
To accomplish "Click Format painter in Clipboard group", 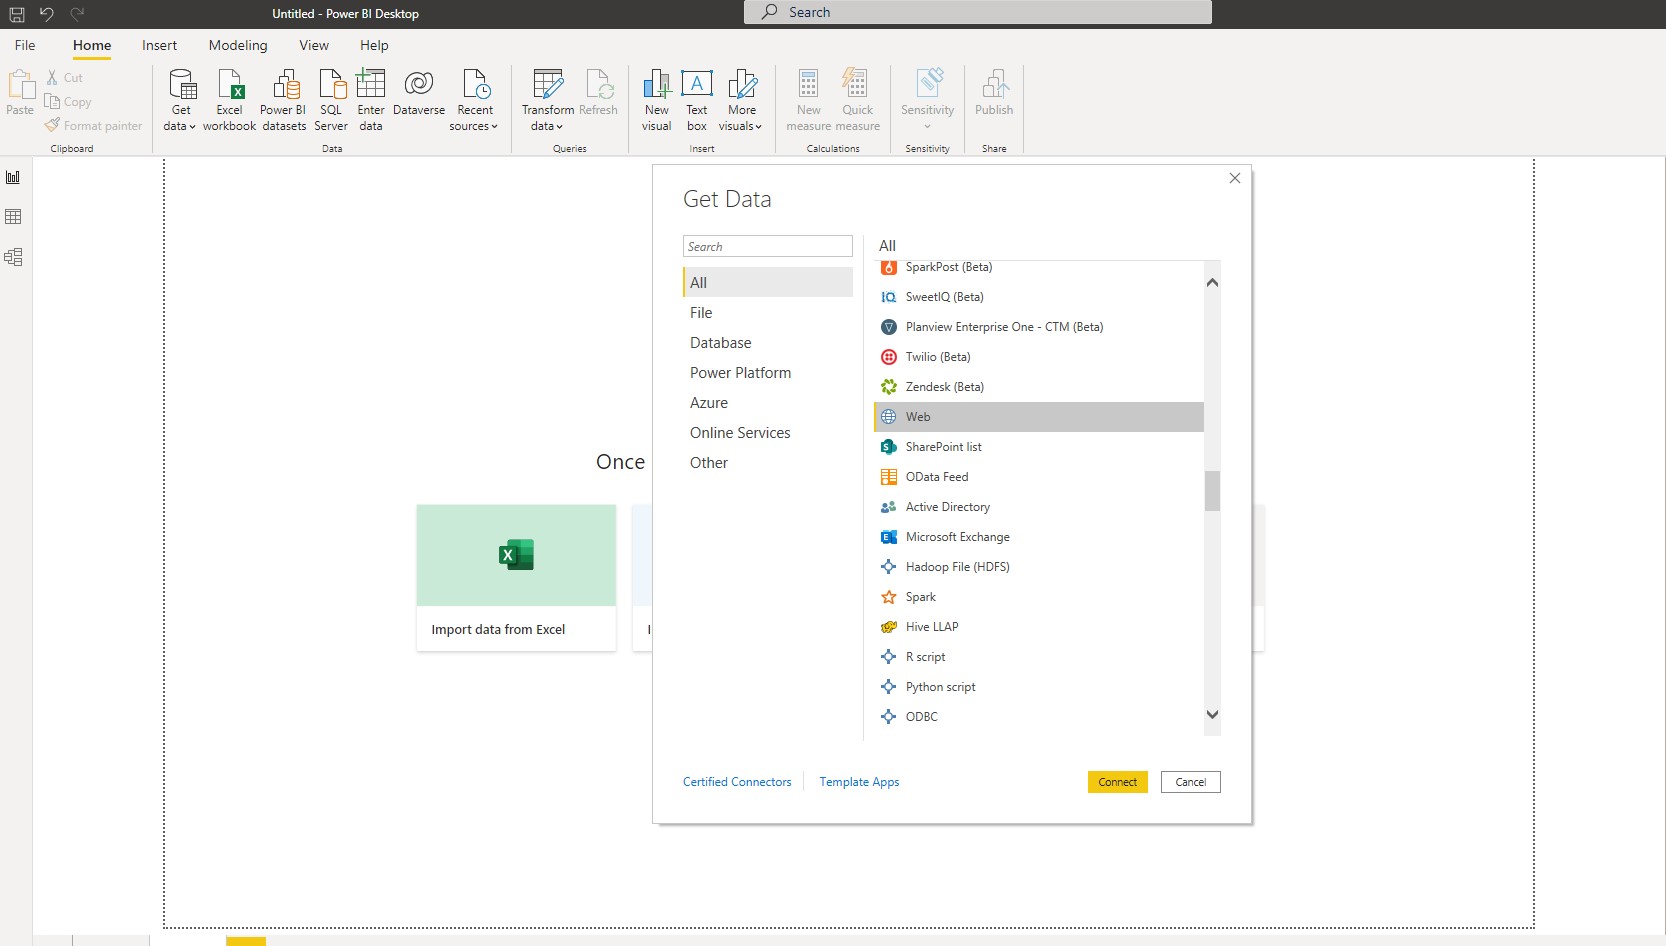I will [94, 126].
